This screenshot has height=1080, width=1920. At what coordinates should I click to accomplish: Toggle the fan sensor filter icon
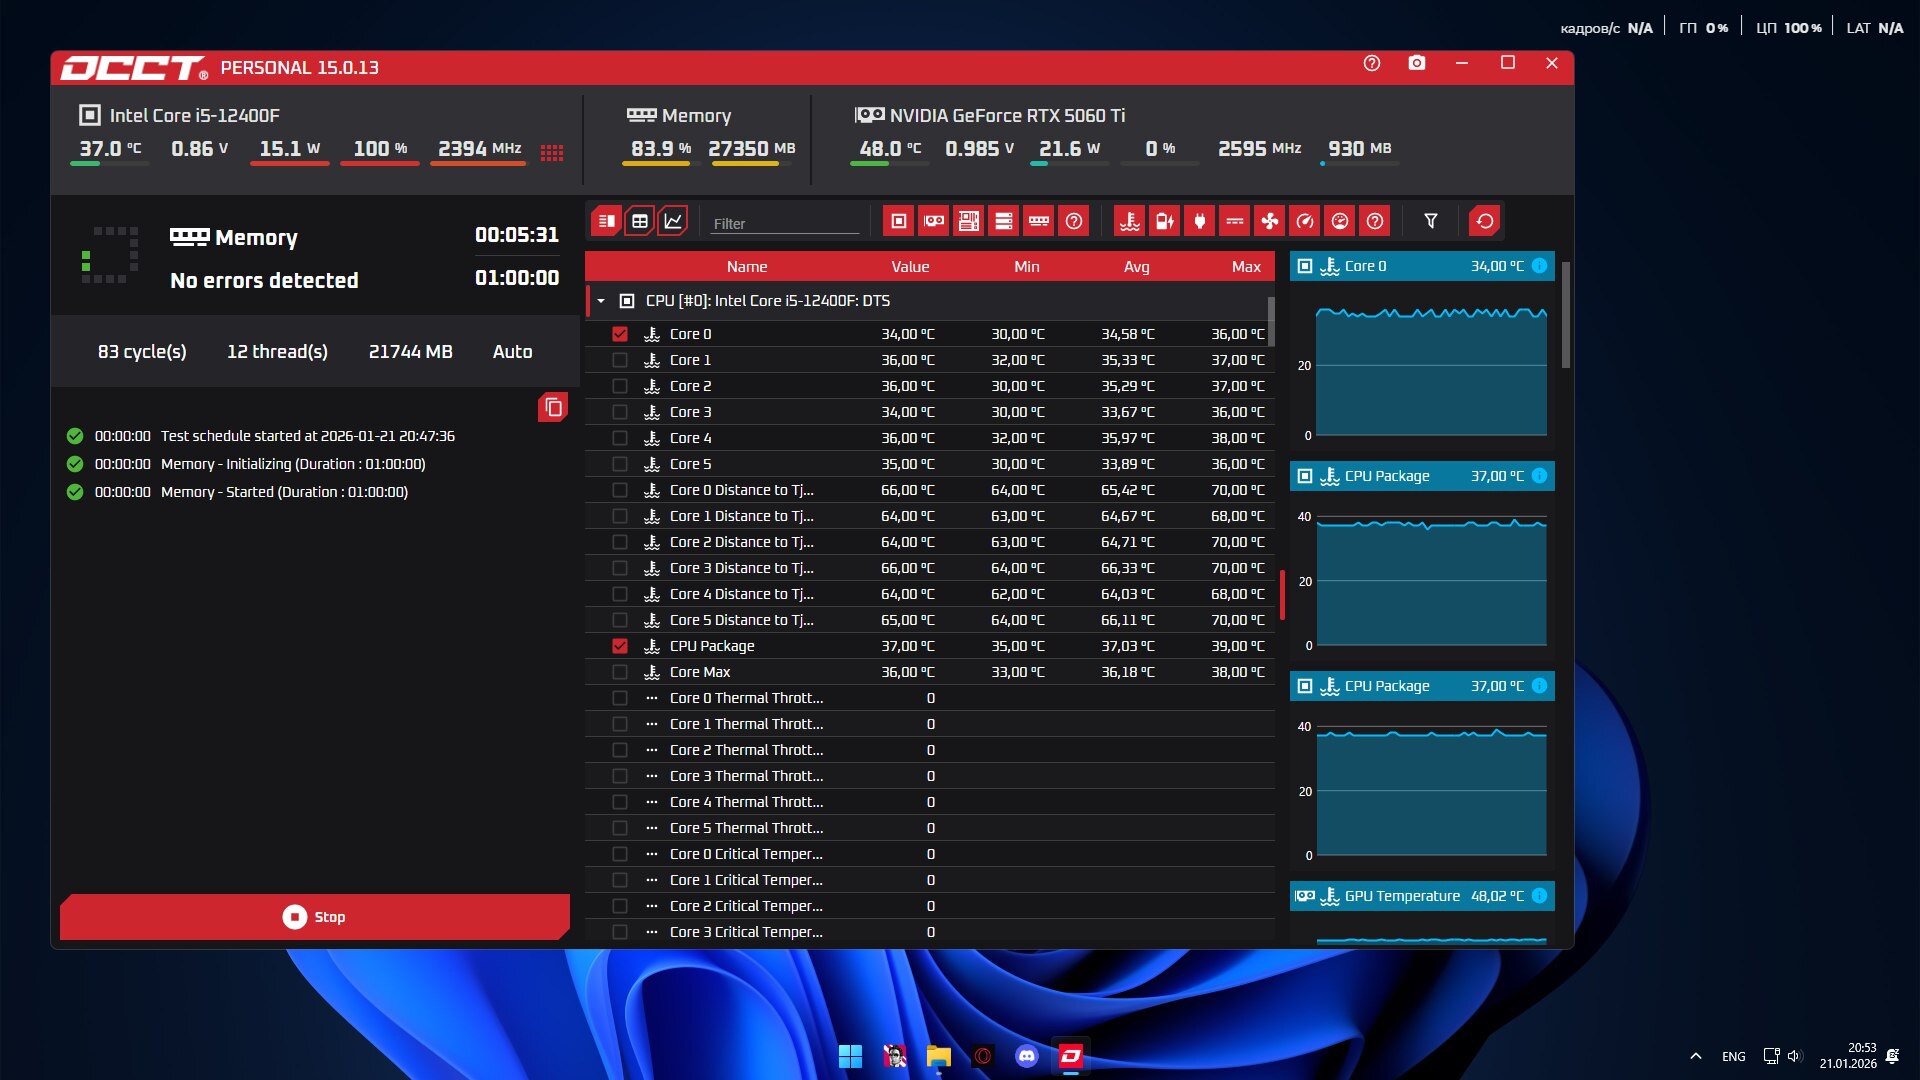pyautogui.click(x=1269, y=221)
